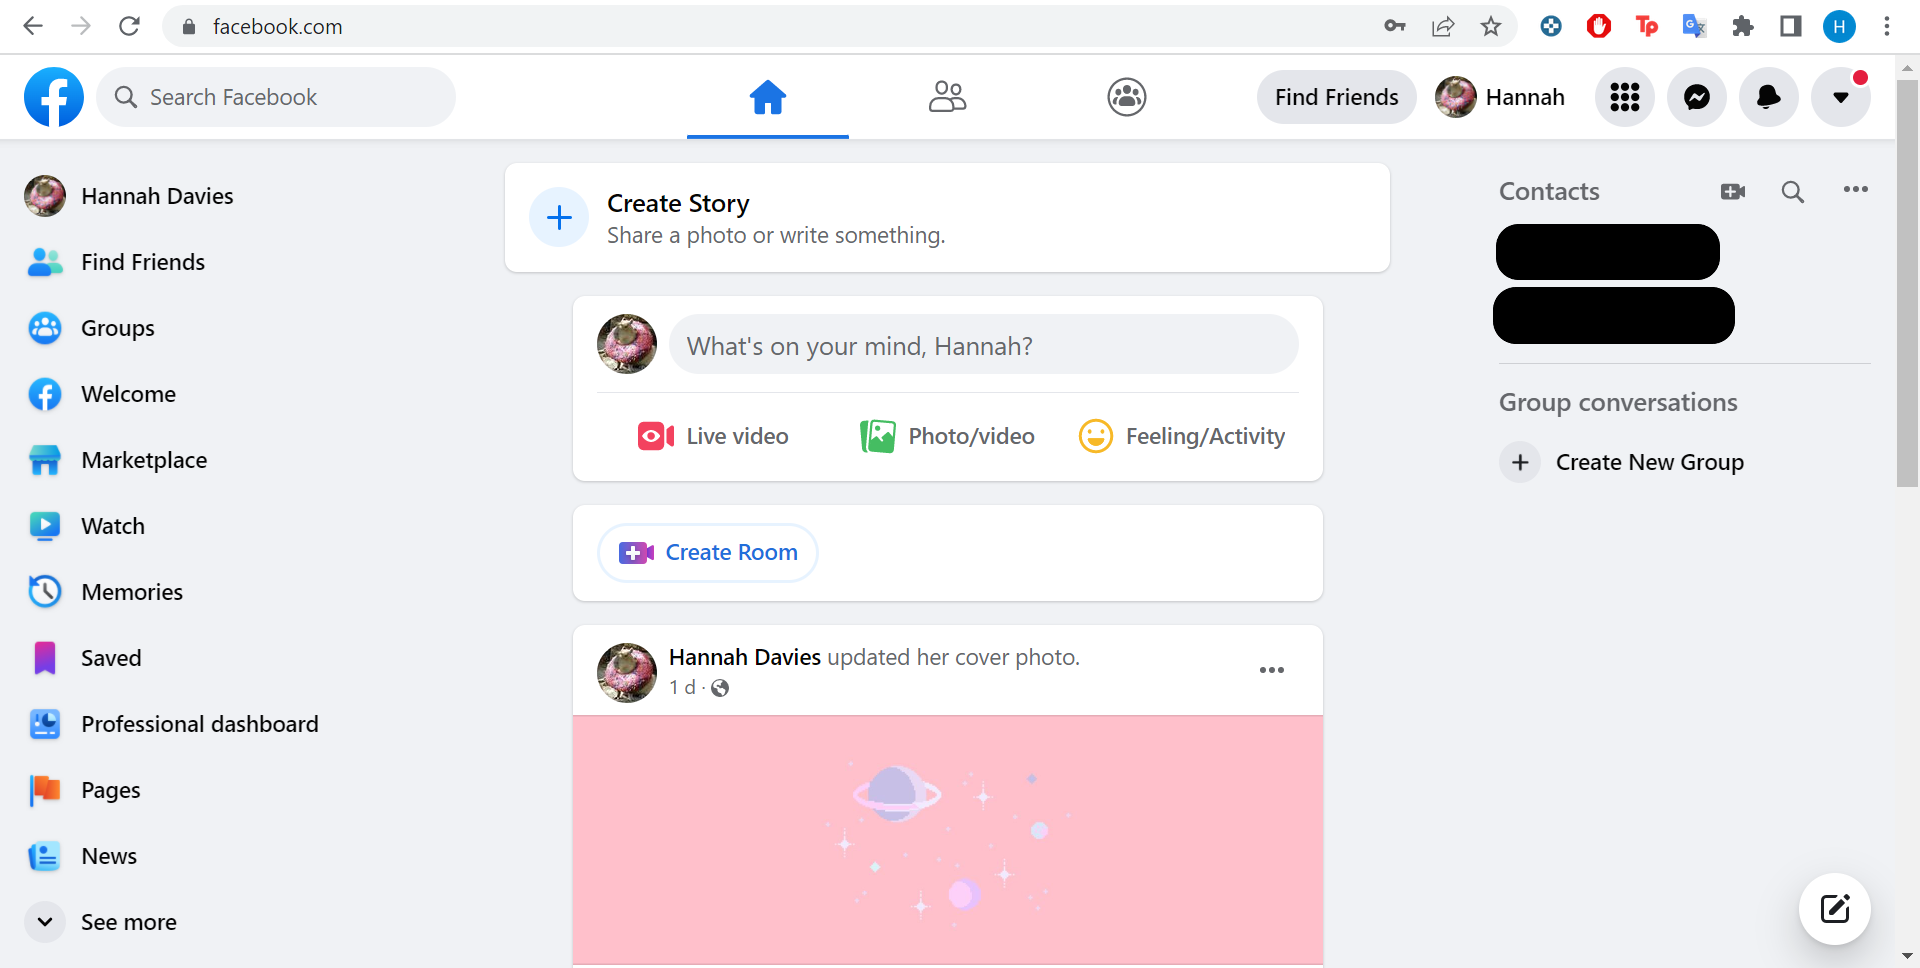Go back in browser
The width and height of the screenshot is (1920, 968).
tap(33, 26)
